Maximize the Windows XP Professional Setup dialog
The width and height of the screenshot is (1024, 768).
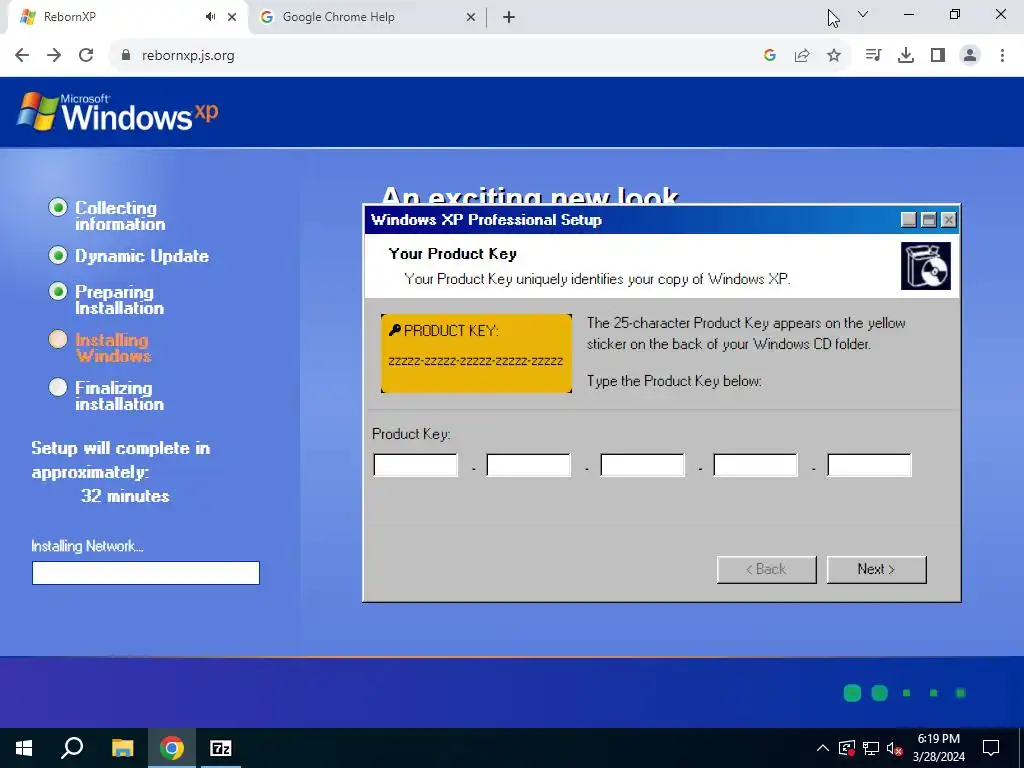(x=929, y=220)
